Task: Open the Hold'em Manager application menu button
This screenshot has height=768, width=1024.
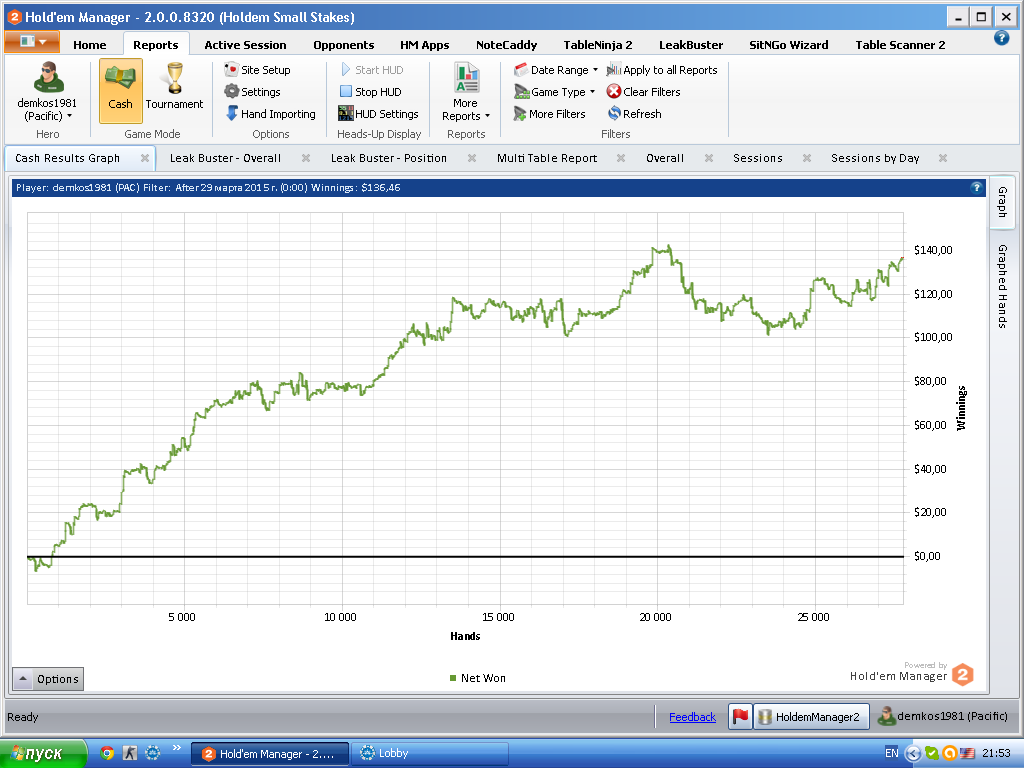Action: pyautogui.click(x=32, y=42)
